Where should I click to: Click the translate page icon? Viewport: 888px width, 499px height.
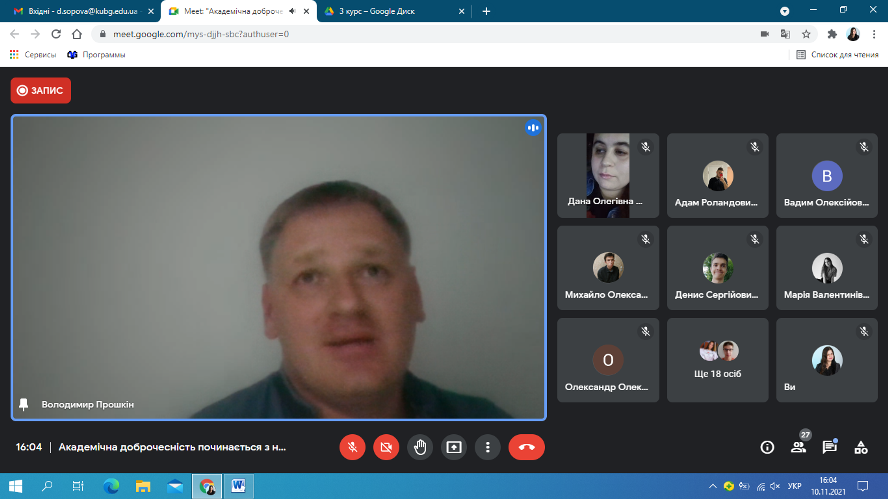pos(785,34)
